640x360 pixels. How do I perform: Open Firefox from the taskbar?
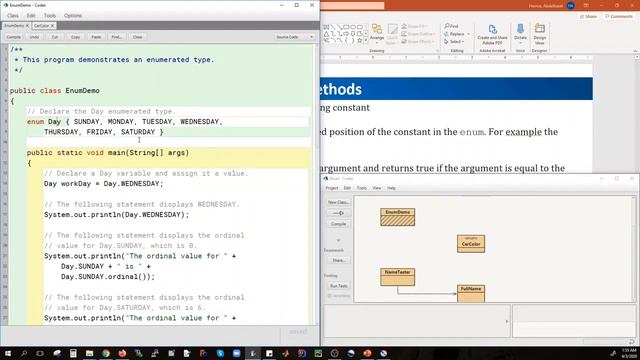(122, 353)
